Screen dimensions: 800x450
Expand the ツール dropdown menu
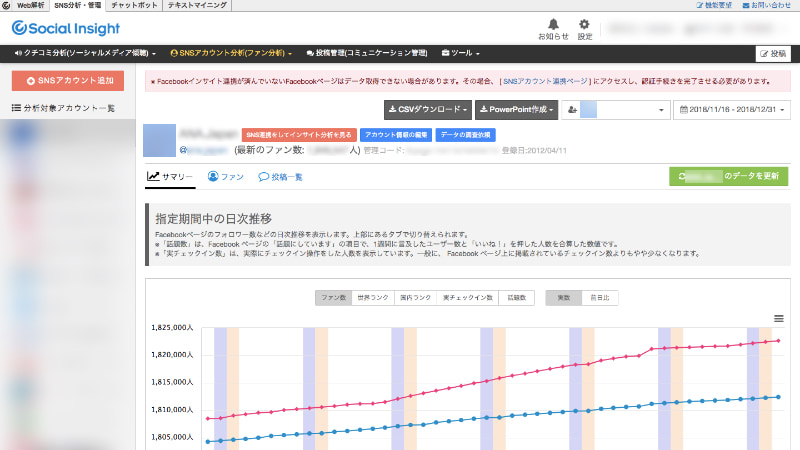pos(461,53)
